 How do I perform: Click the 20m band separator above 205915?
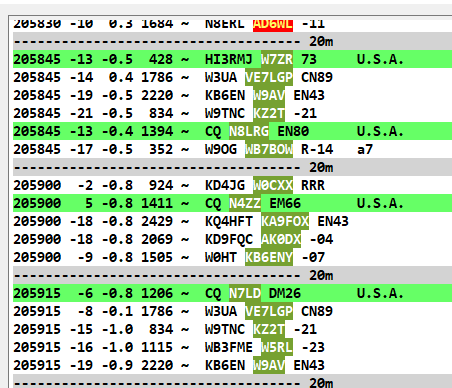[232, 275]
